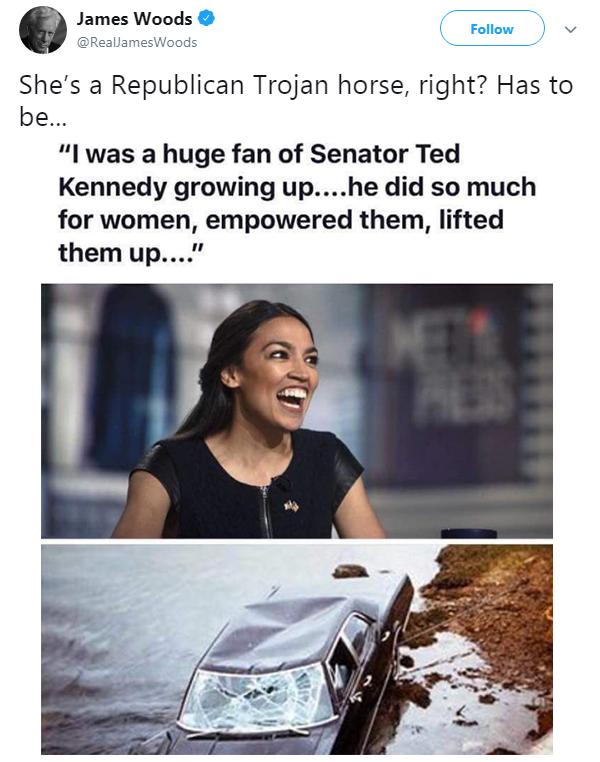Click the tweet text about Trojan horse

click(x=296, y=101)
